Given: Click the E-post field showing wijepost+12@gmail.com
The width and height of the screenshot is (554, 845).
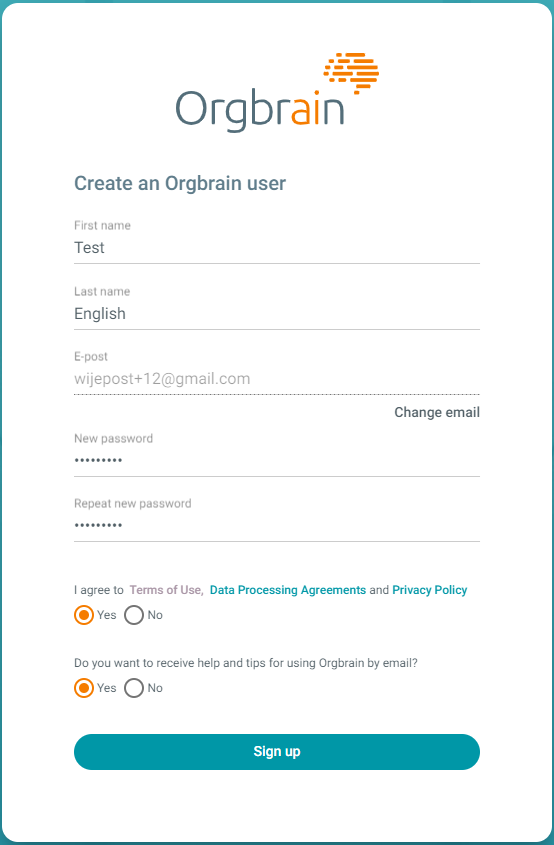Looking at the screenshot, I should [276, 379].
